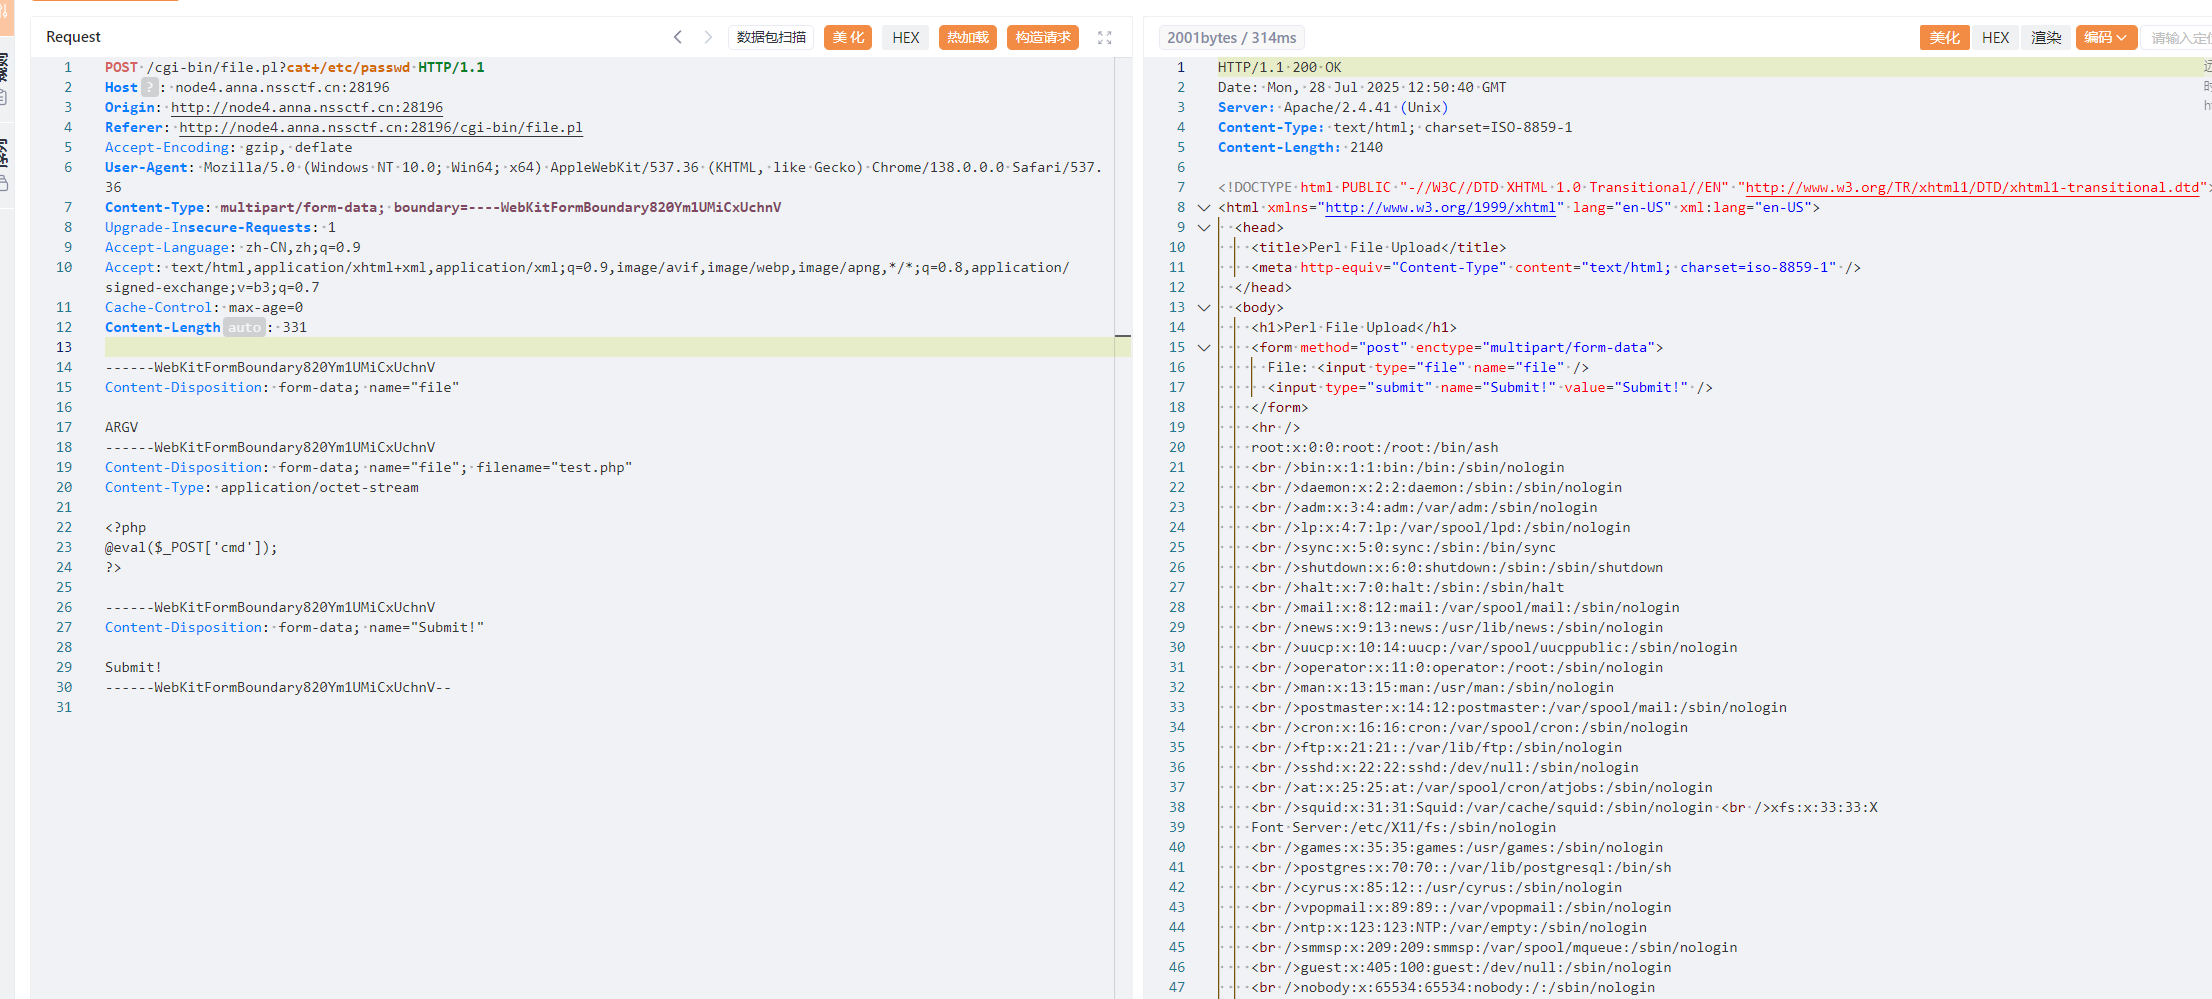
Task: Toggle 美化 in the response panel
Action: [1945, 37]
